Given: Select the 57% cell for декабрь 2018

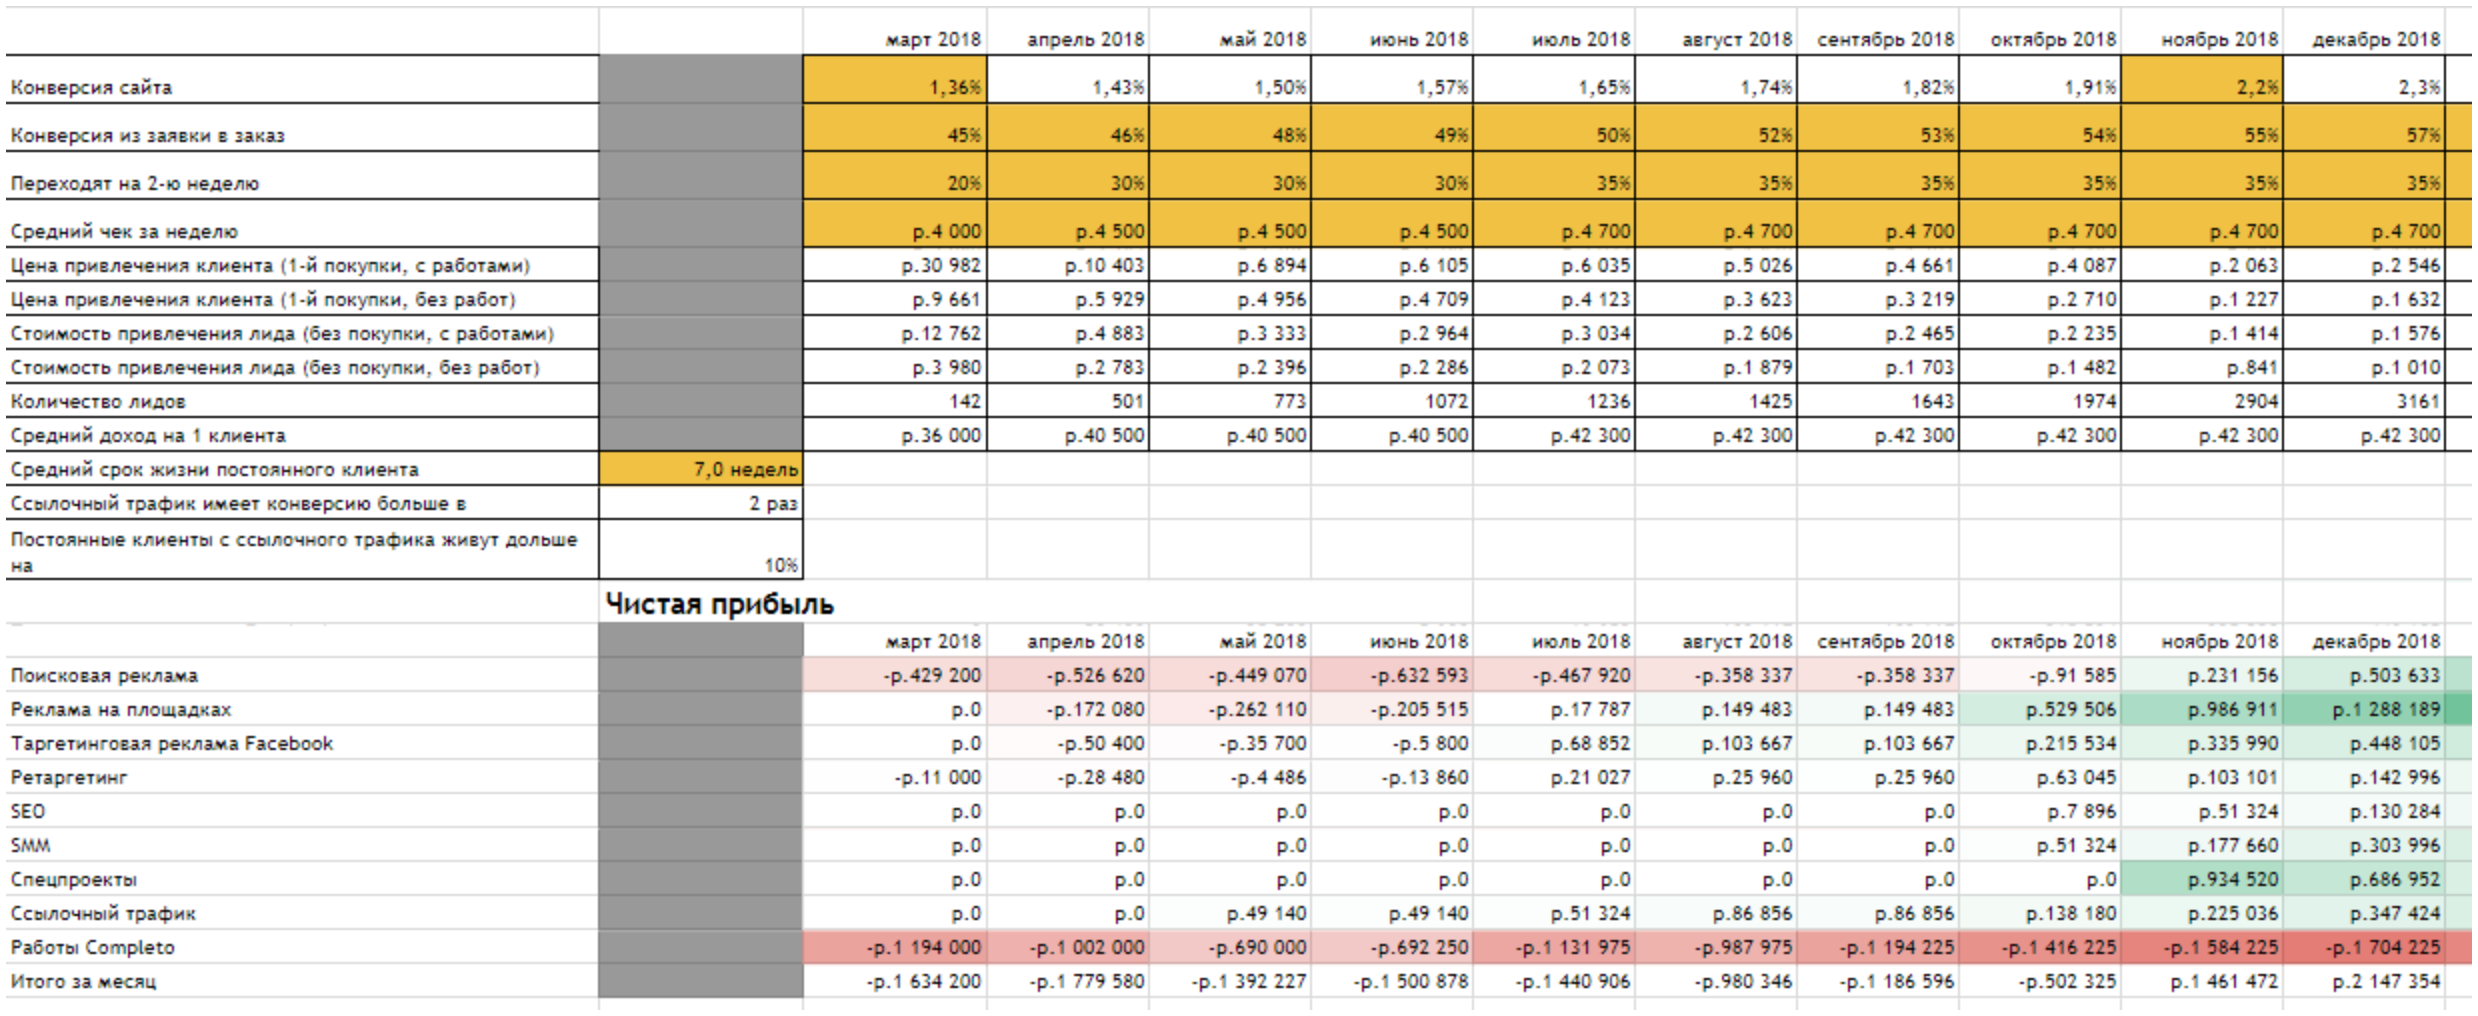Looking at the screenshot, I should (x=2363, y=127).
